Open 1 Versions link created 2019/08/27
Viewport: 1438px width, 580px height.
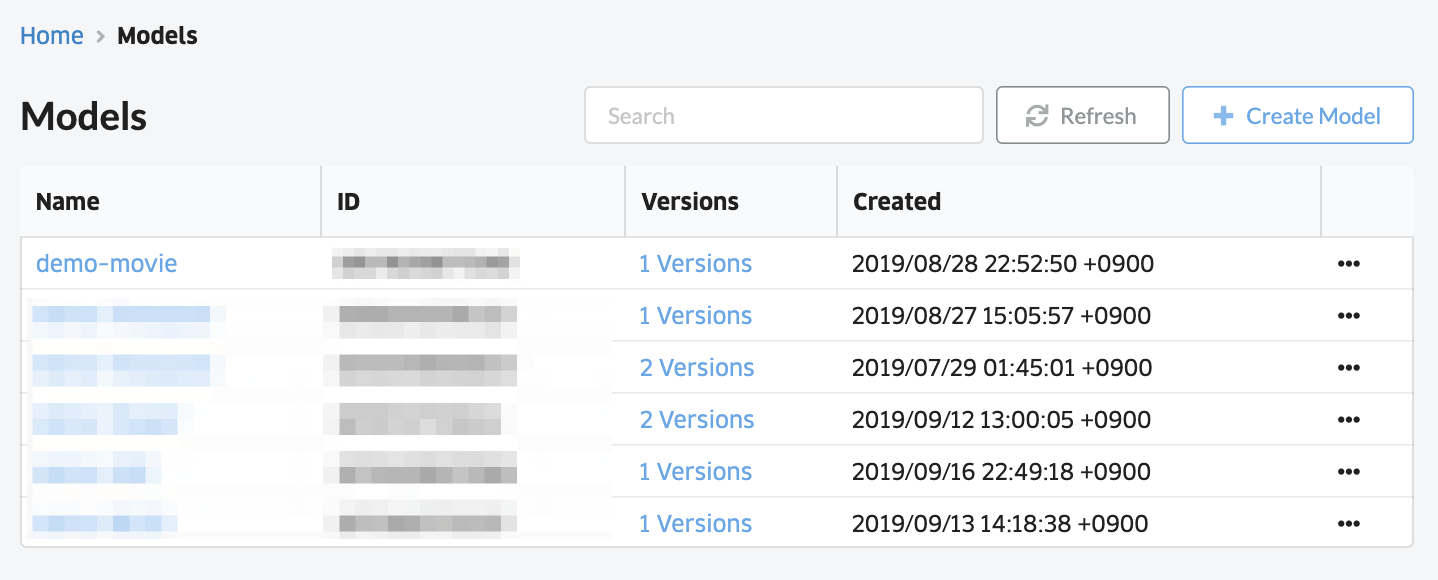click(x=696, y=316)
